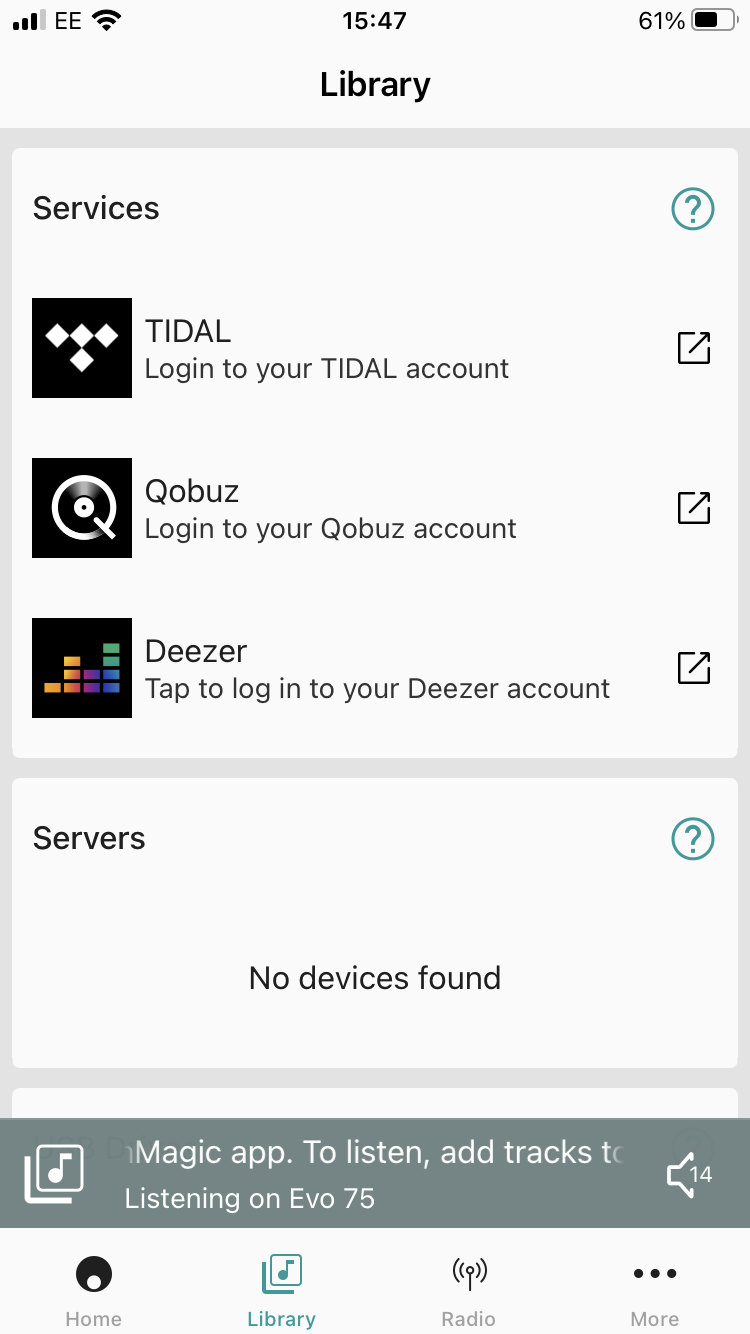Open TIDAL external login arrow icon
750x1334 pixels.
click(x=693, y=348)
